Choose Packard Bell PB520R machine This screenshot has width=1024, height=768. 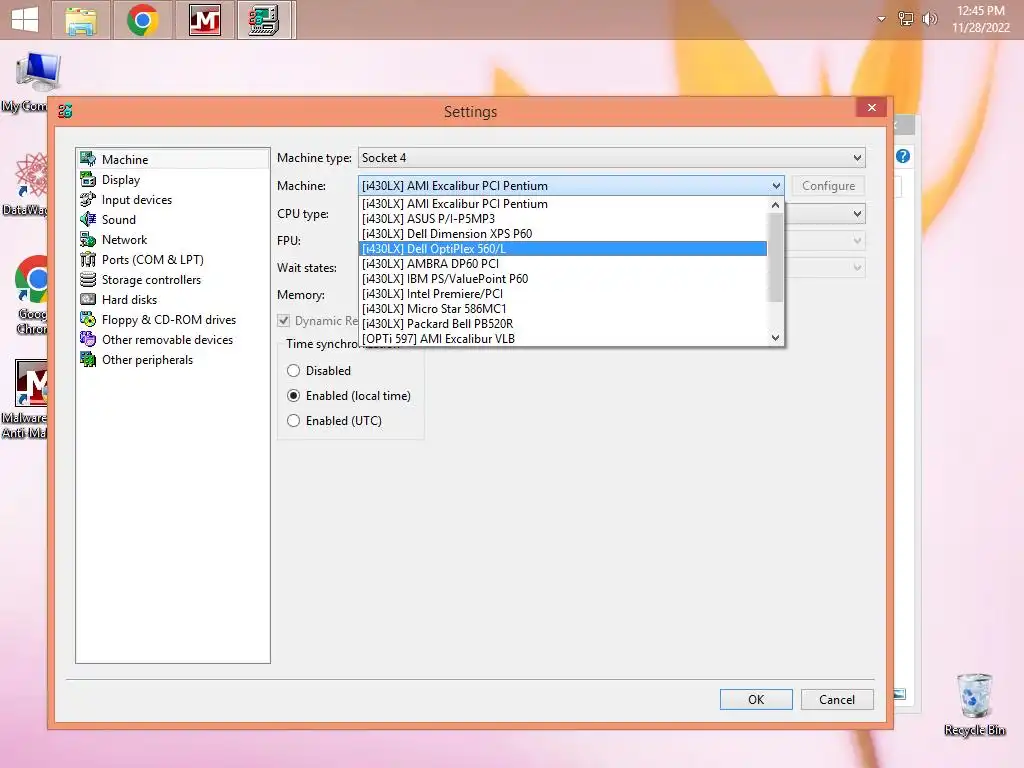click(x=563, y=324)
